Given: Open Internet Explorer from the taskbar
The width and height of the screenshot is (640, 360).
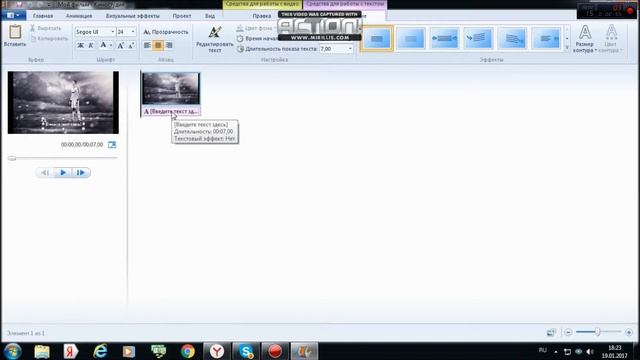Looking at the screenshot, I should (x=100, y=351).
